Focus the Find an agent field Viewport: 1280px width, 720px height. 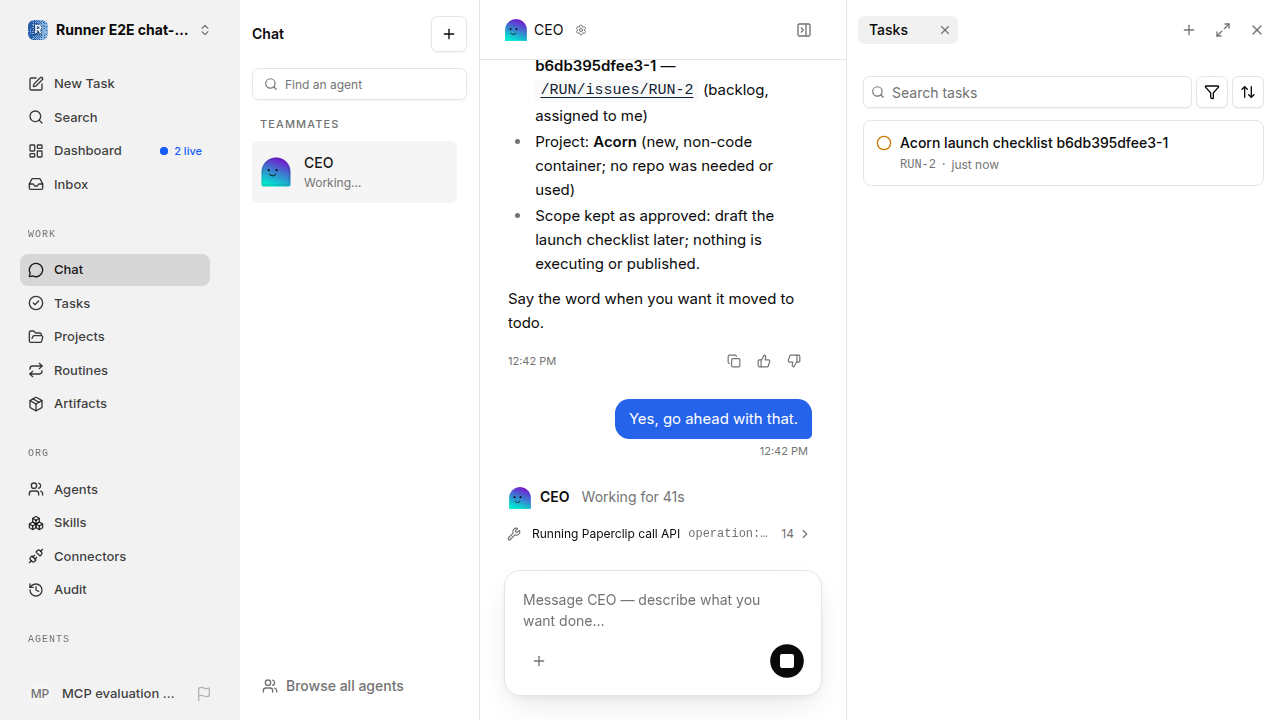[359, 84]
